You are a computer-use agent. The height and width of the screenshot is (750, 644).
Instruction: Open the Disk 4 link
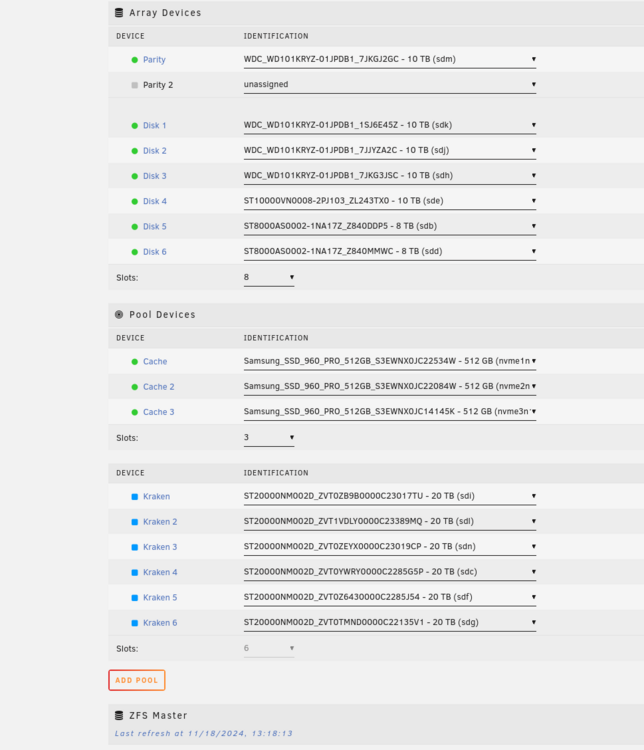(x=155, y=202)
